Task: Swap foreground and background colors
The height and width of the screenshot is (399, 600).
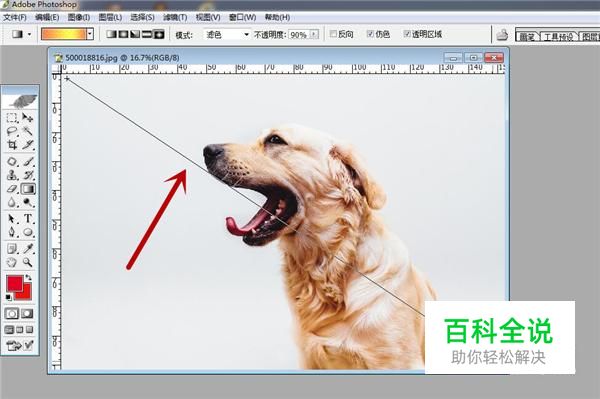Action: point(28,277)
